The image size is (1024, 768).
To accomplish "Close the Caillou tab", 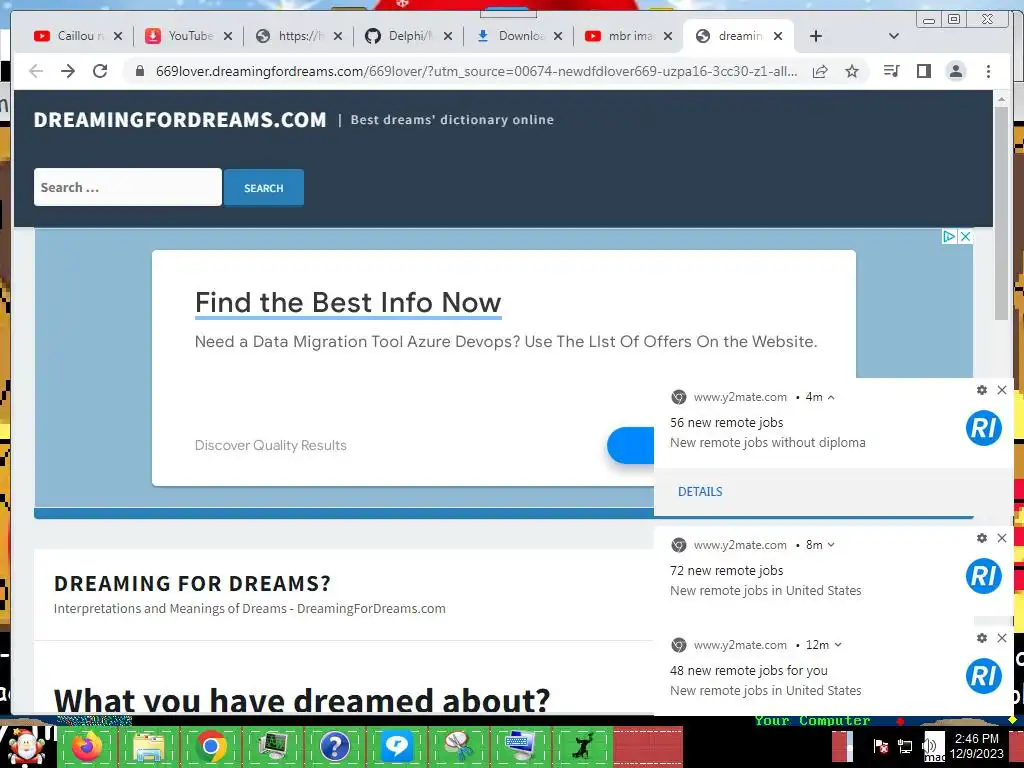I will (118, 37).
